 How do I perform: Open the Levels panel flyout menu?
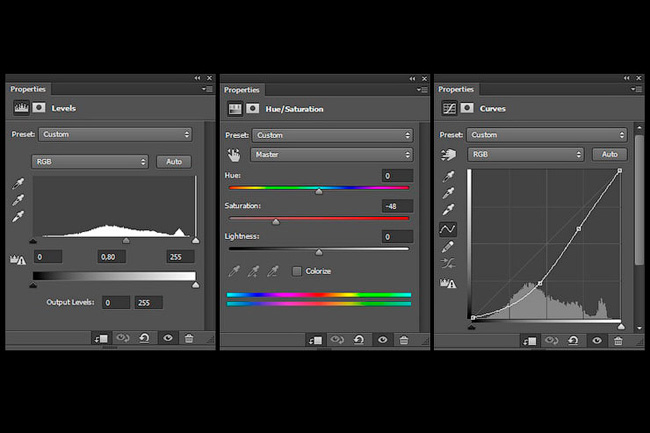pos(207,89)
